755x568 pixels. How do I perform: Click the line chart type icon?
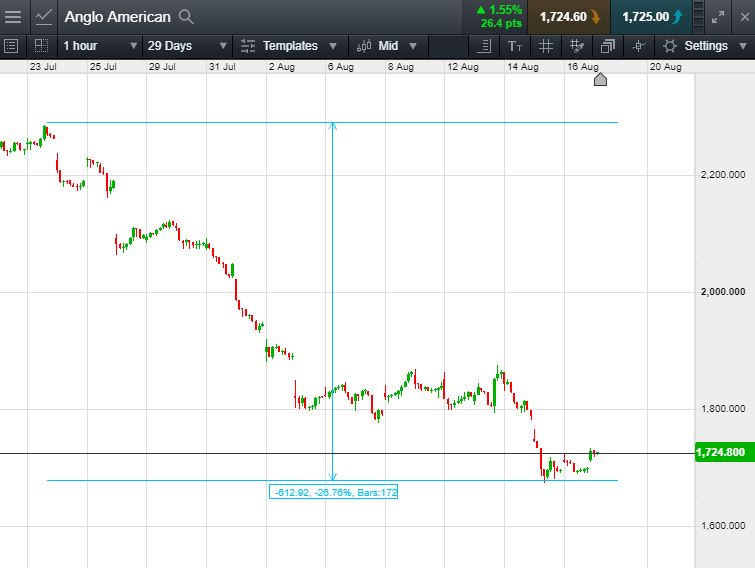pyautogui.click(x=43, y=17)
